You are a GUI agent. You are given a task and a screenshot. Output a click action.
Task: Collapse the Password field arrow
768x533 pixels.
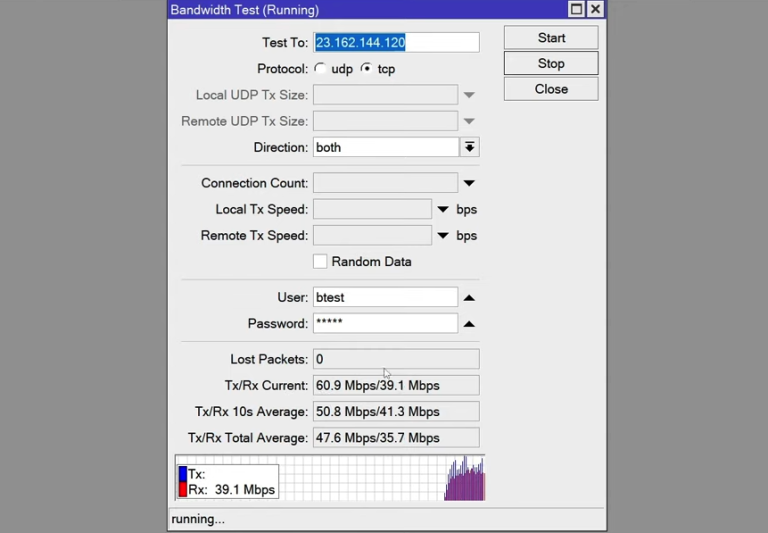(469, 324)
